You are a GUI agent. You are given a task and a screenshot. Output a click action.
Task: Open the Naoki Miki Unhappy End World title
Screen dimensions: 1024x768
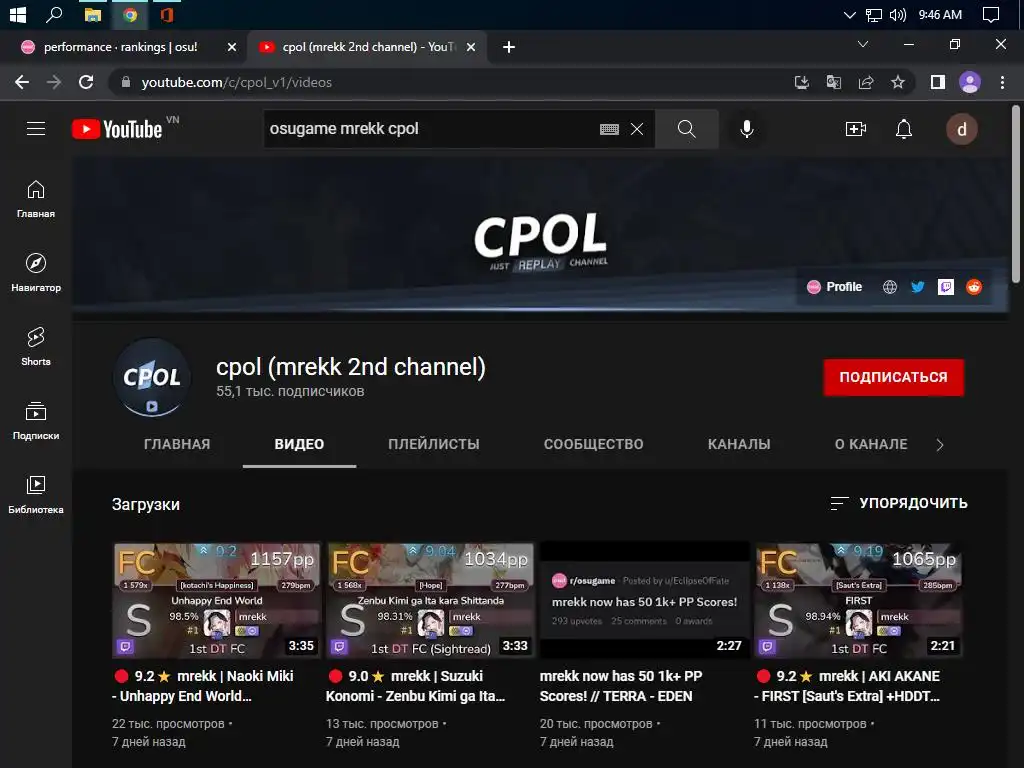(204, 686)
